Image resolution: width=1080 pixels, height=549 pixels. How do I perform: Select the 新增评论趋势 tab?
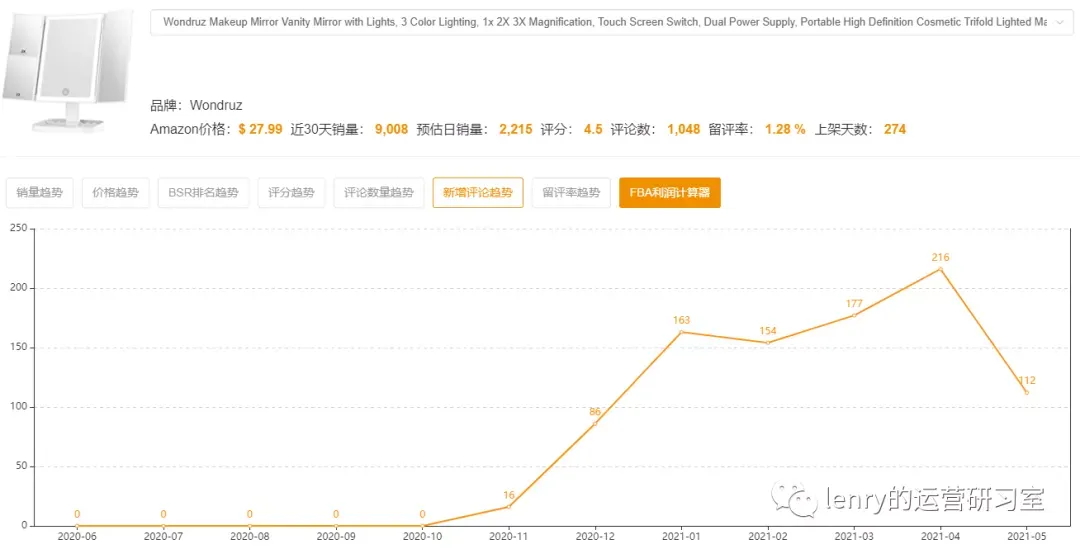pos(478,193)
